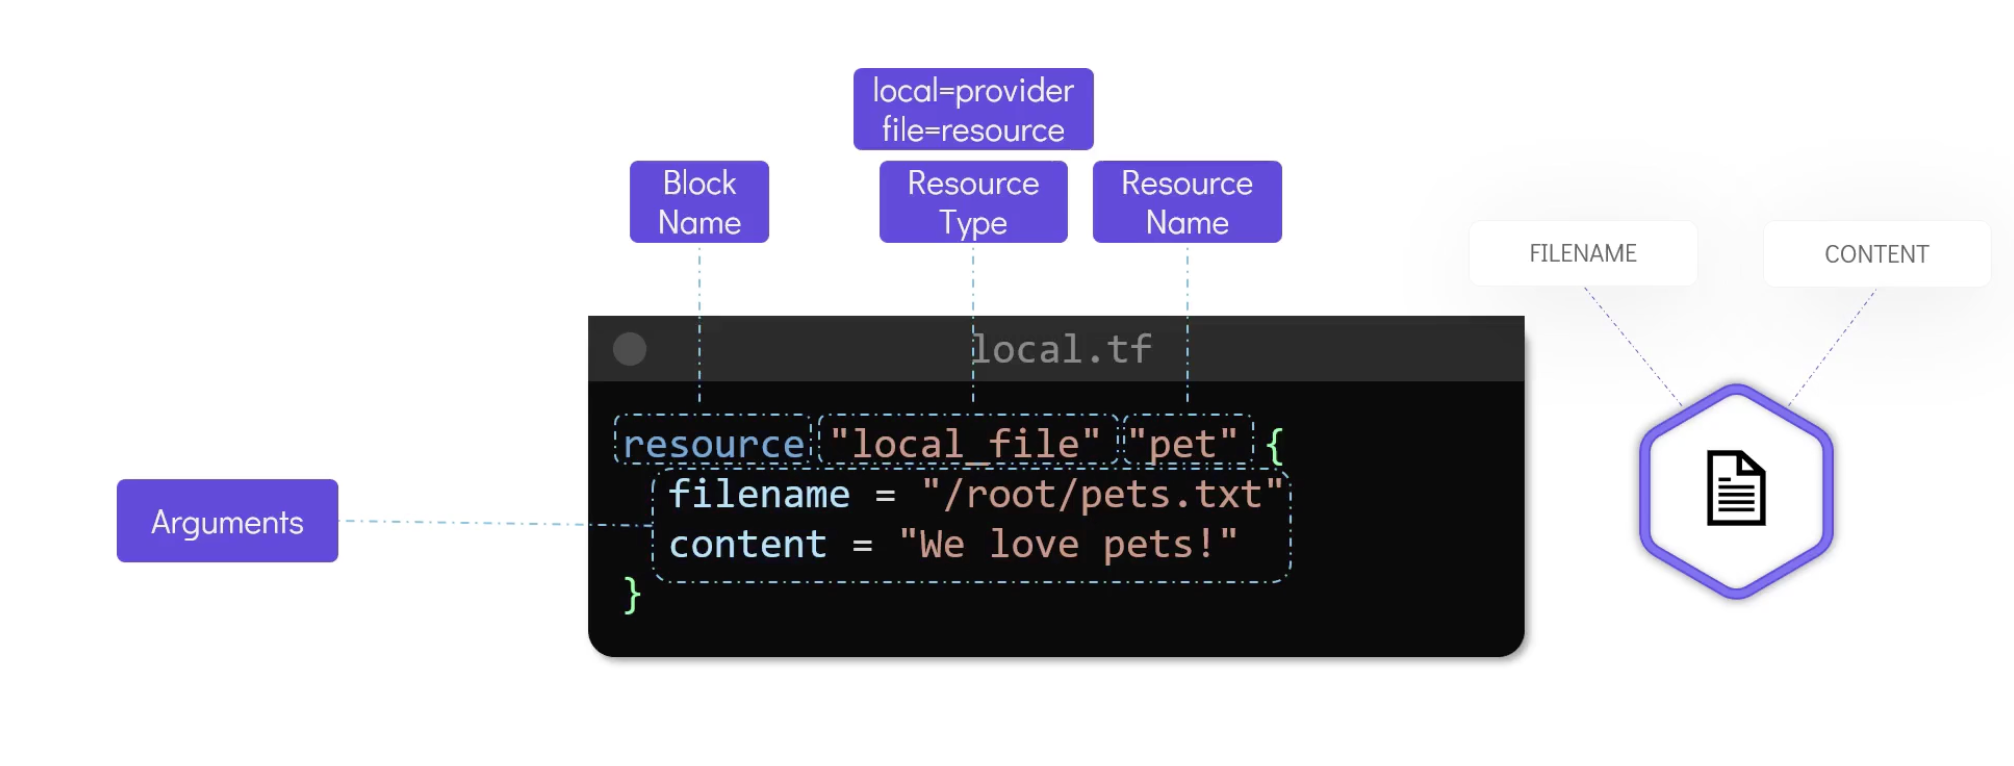Click the content argument keyword
Screen dimensions: 2014x766
point(748,545)
